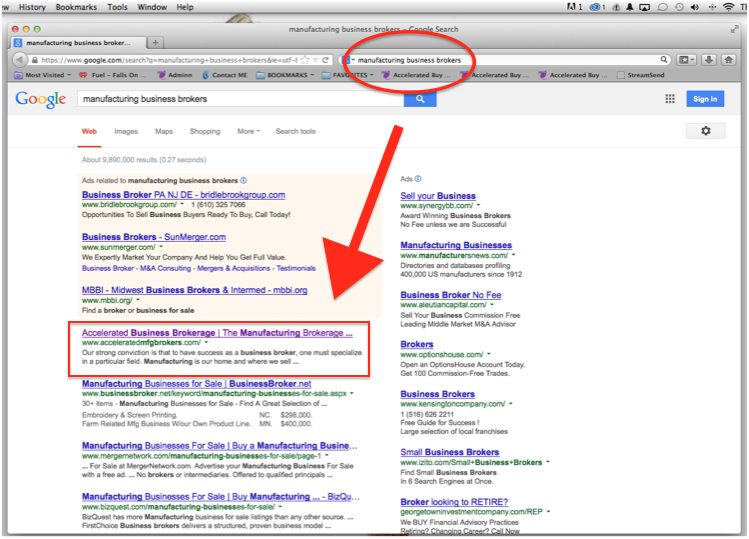
Task: Open Small Business Brokers ad link
Action: pos(449,452)
